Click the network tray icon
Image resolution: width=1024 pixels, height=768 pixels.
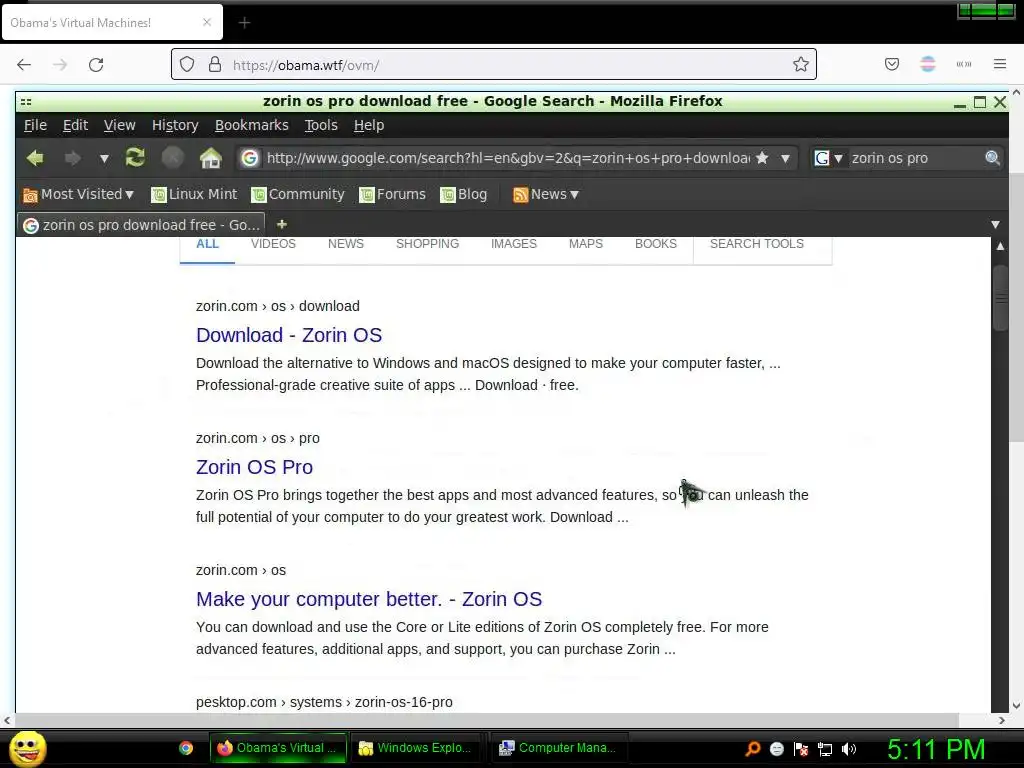pos(825,750)
